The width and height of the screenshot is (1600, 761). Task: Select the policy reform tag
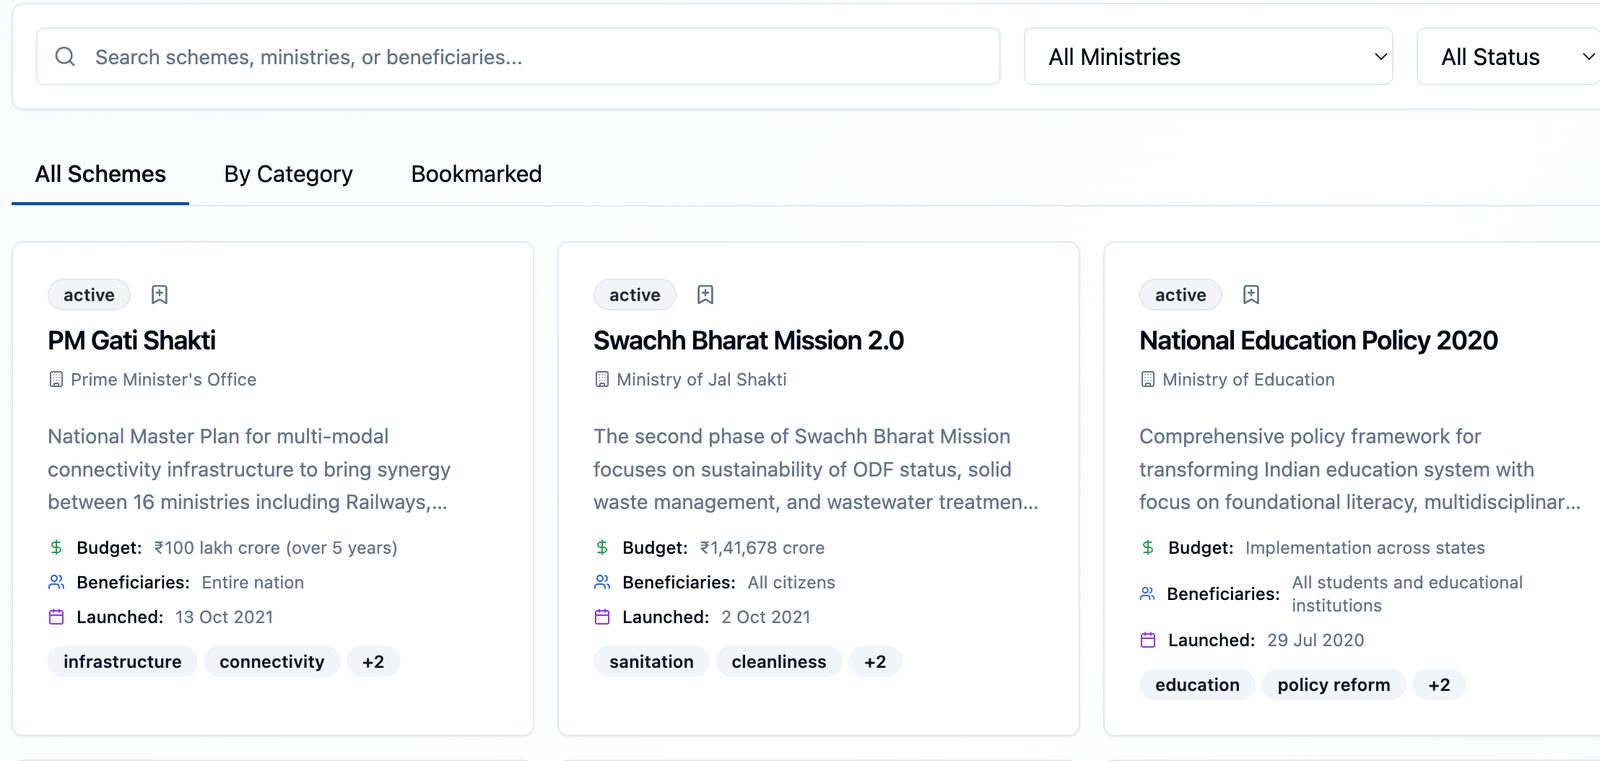1333,685
